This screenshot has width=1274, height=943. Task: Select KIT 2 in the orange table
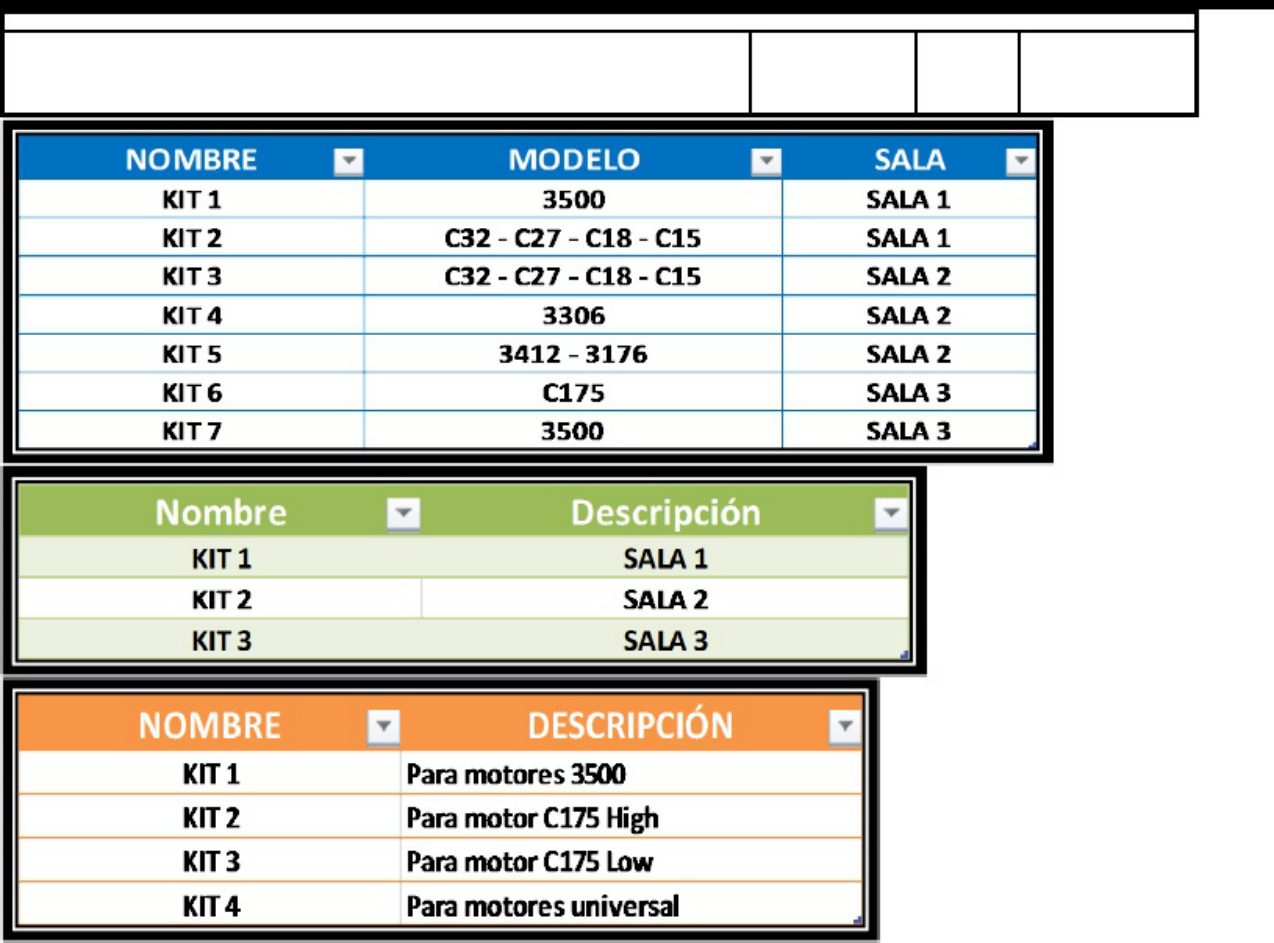pos(211,818)
